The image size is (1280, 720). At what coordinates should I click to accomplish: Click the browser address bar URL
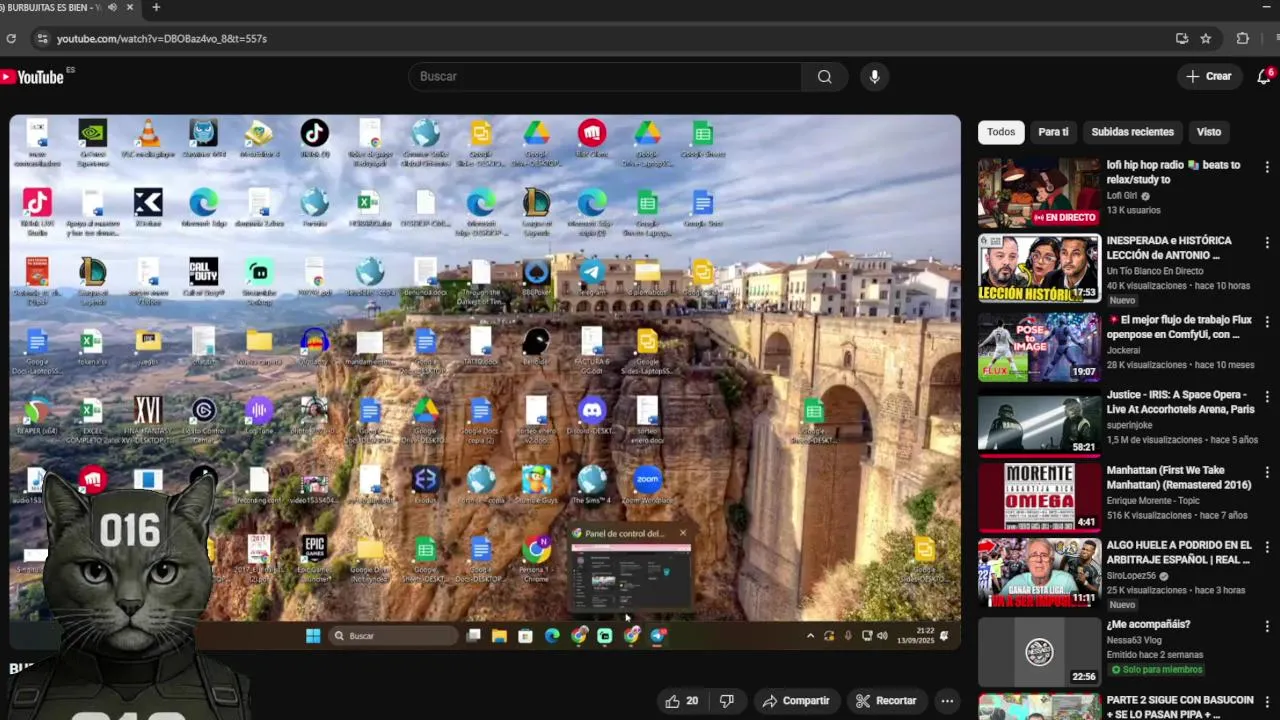coord(162,38)
